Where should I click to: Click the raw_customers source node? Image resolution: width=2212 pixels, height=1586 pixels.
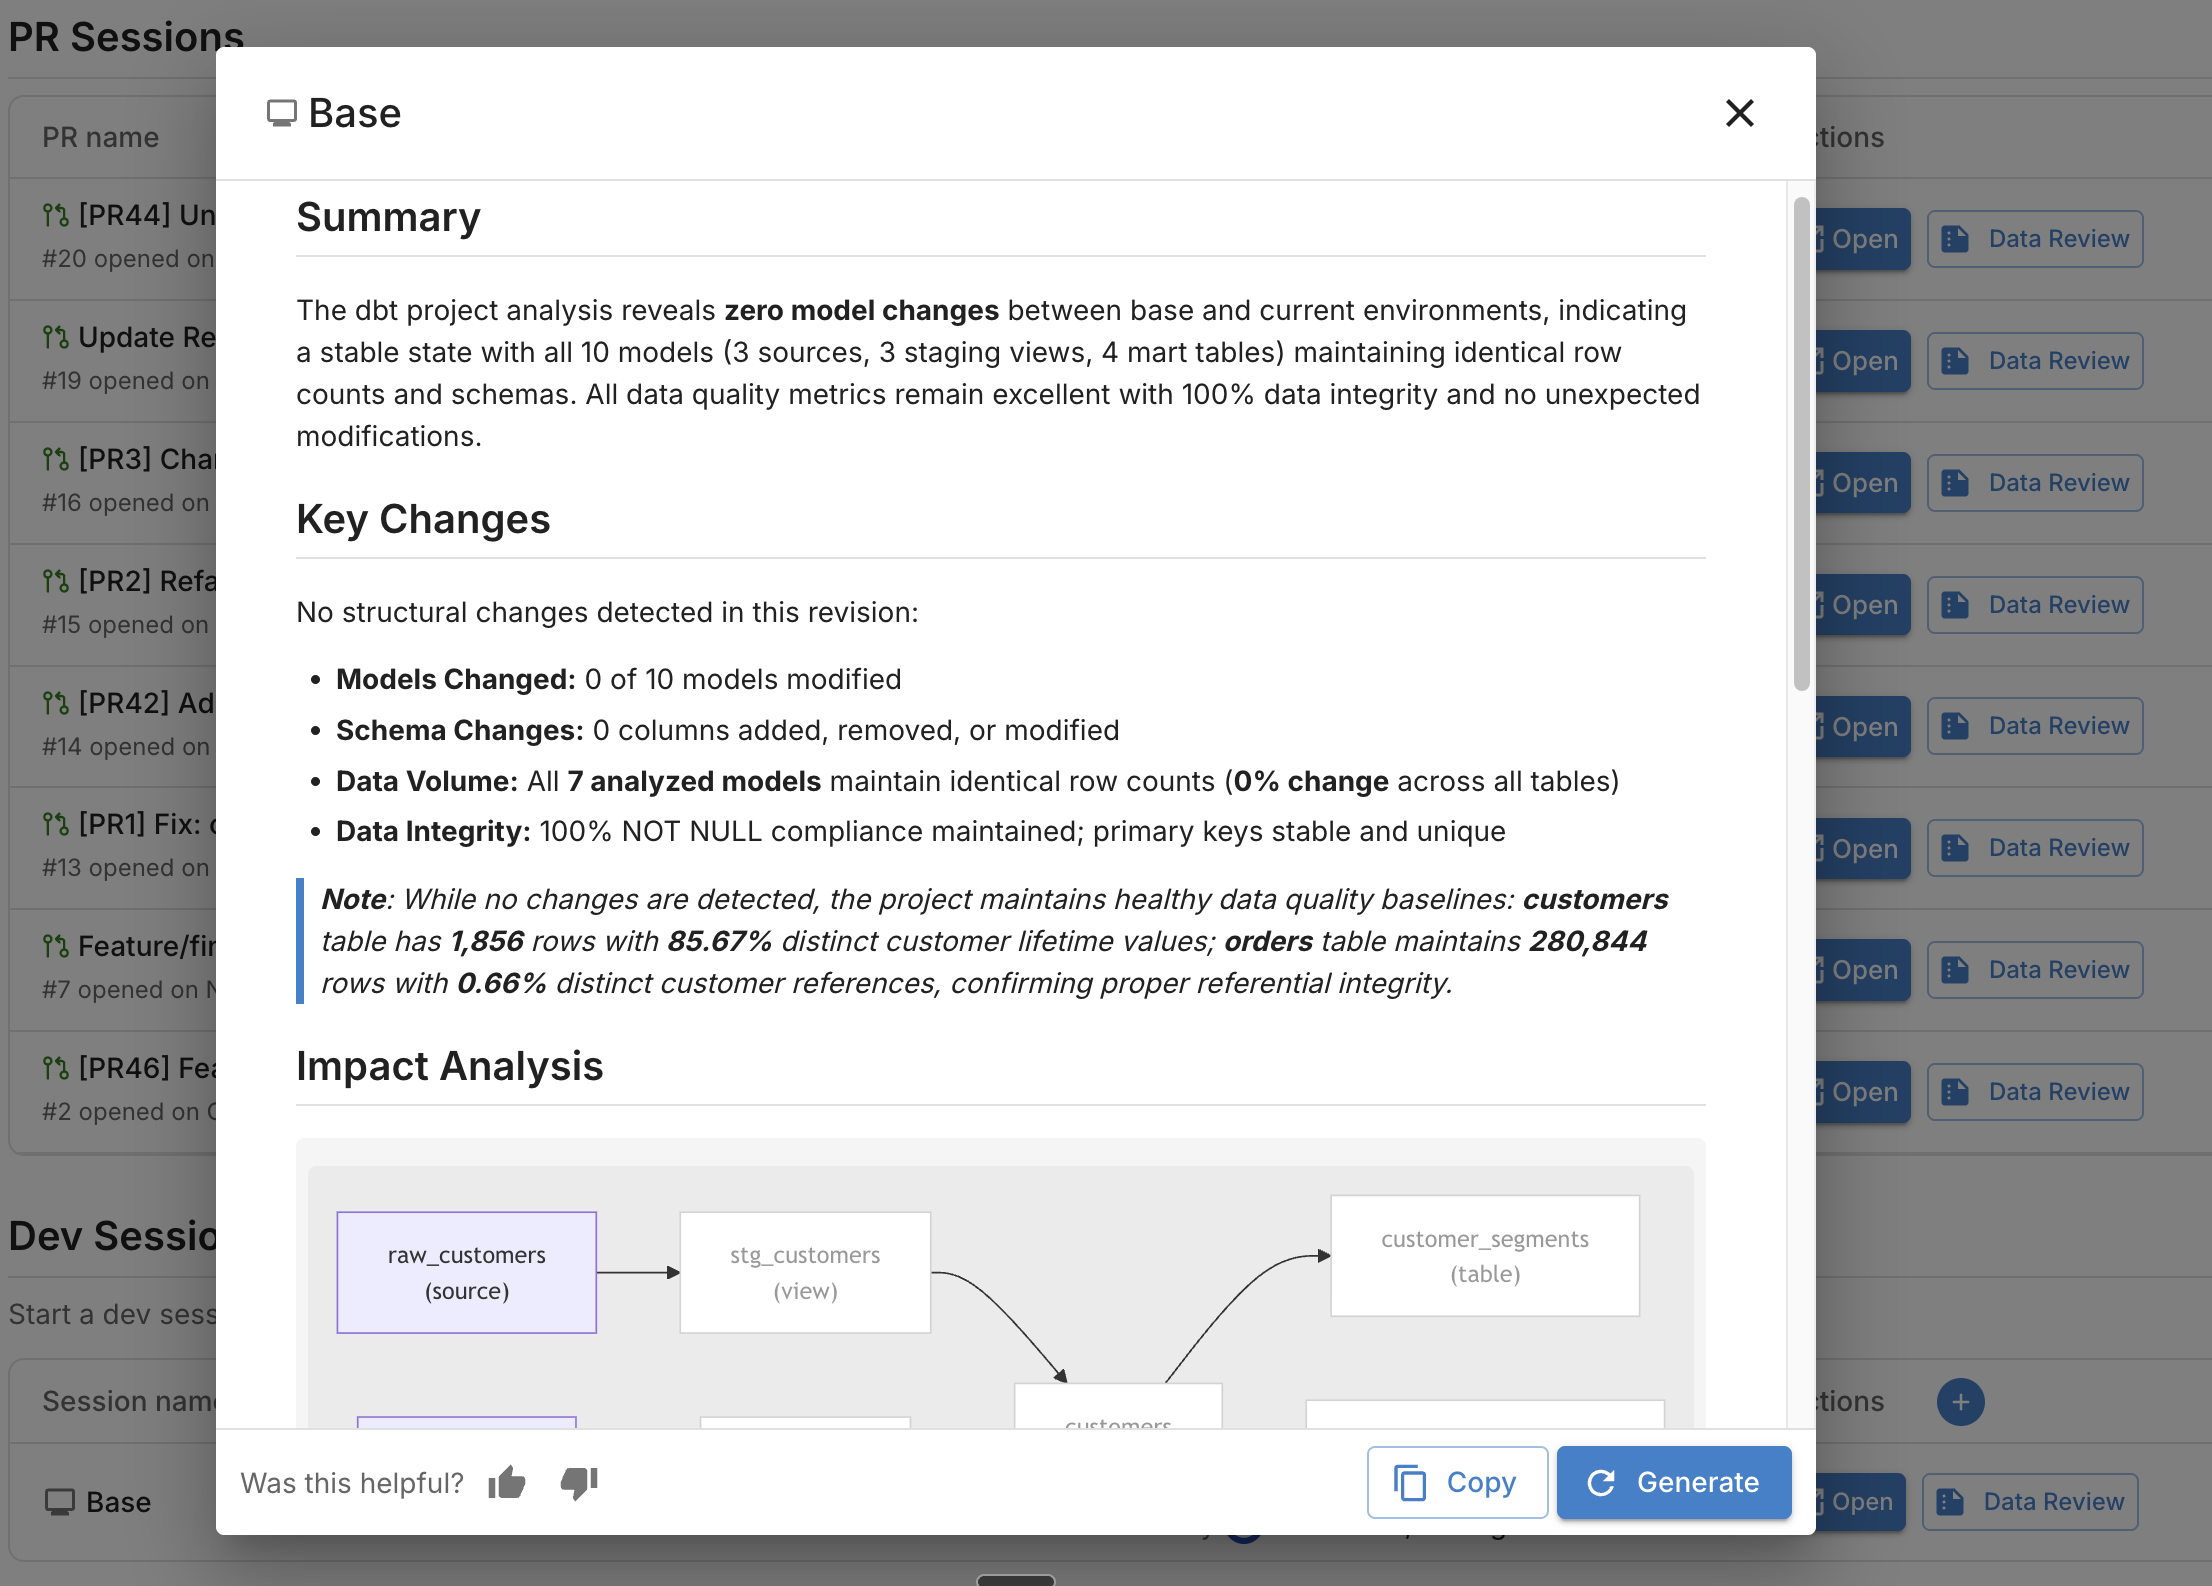467,1272
